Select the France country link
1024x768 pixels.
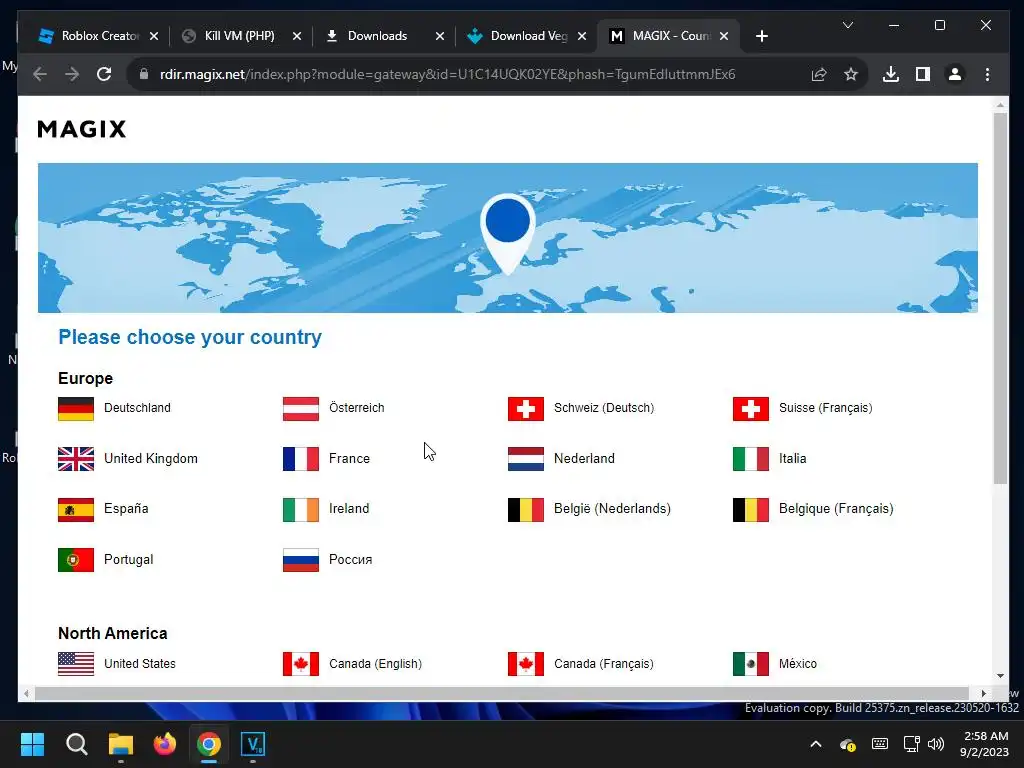349,458
